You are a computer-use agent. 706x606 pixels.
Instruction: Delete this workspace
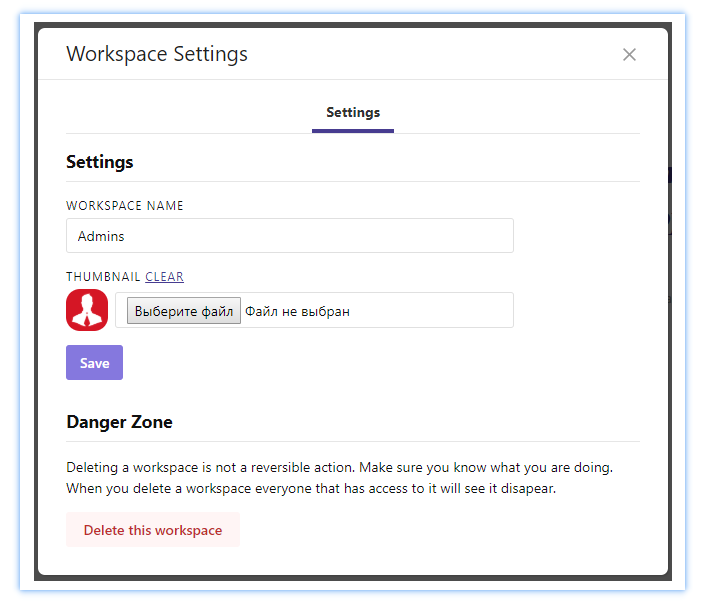[x=153, y=530]
